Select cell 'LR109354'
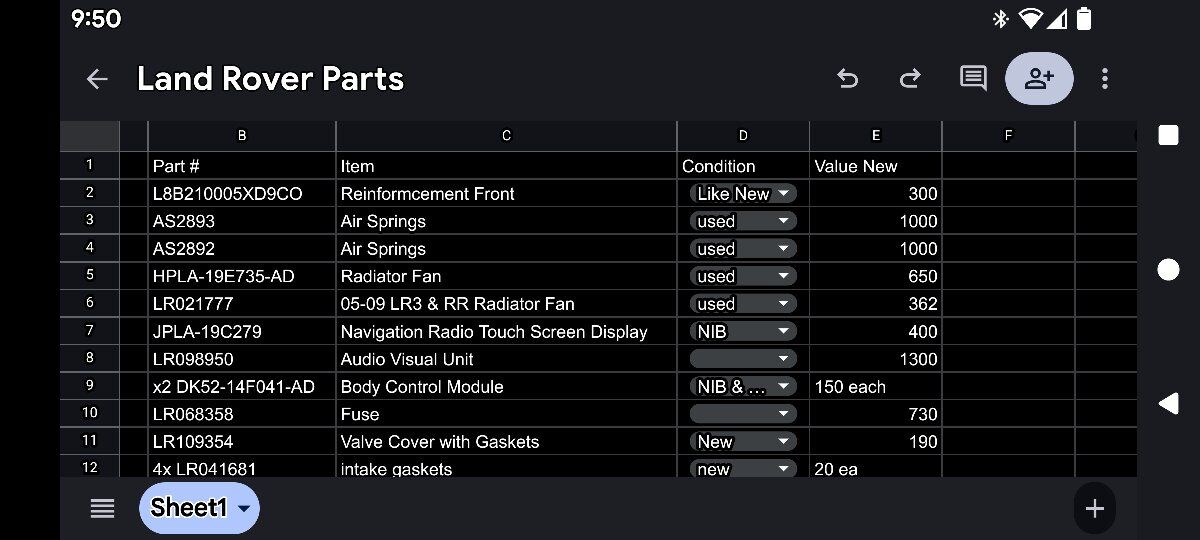Screen dimensions: 1200x540 [242, 441]
